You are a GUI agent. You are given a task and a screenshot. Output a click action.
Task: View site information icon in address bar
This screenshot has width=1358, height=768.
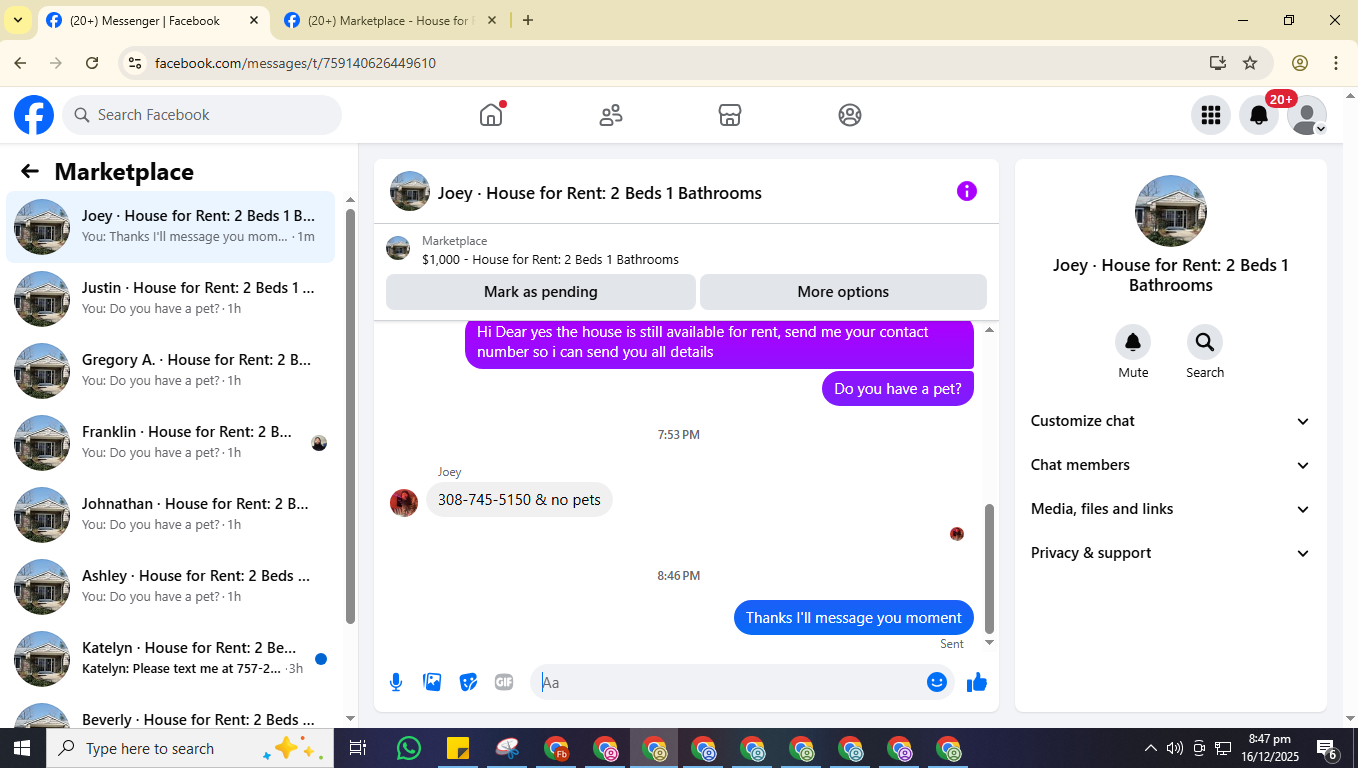[x=135, y=63]
